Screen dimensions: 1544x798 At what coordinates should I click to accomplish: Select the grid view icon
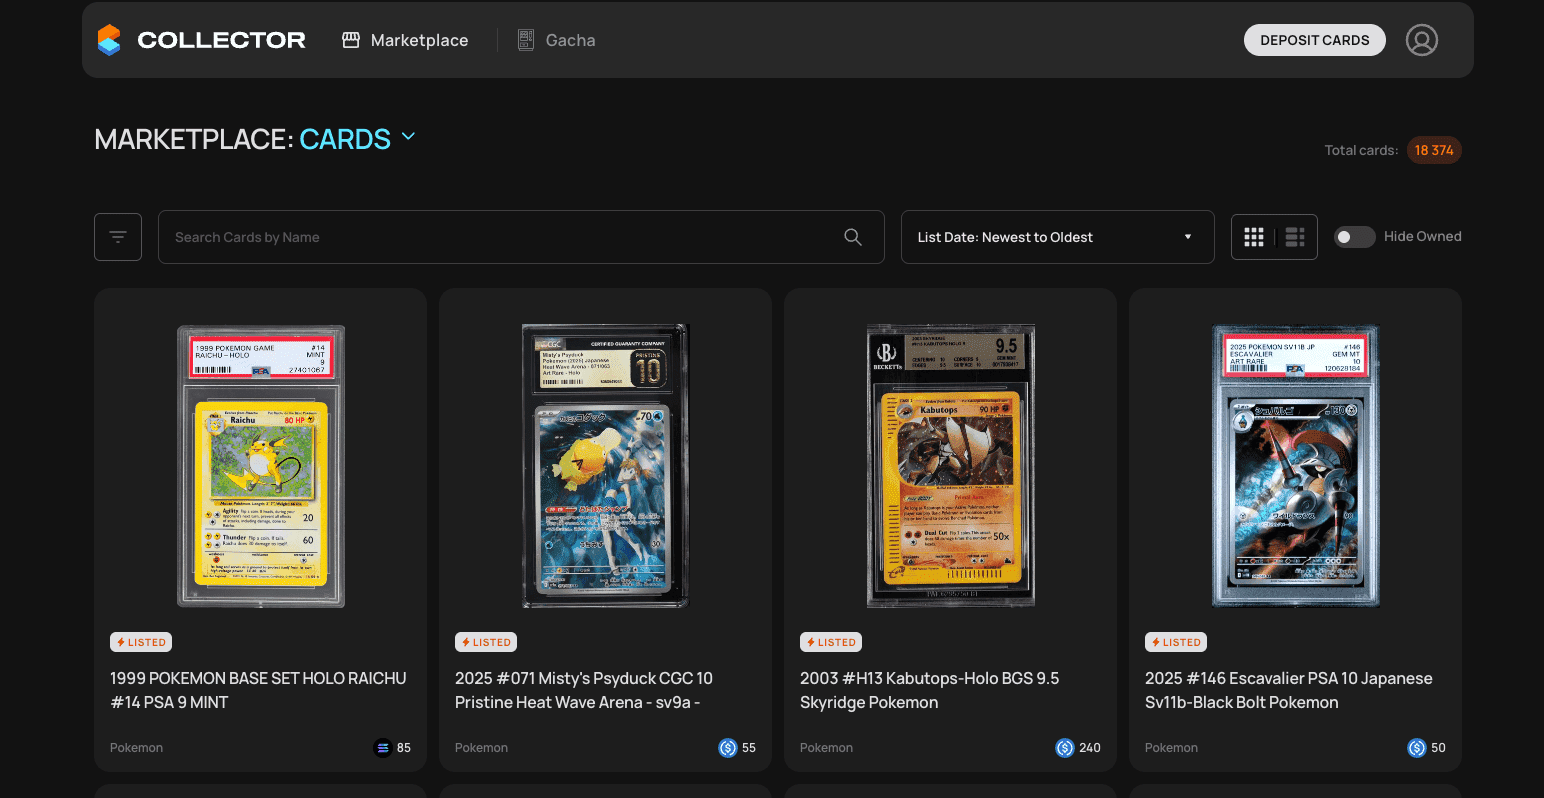point(1254,237)
